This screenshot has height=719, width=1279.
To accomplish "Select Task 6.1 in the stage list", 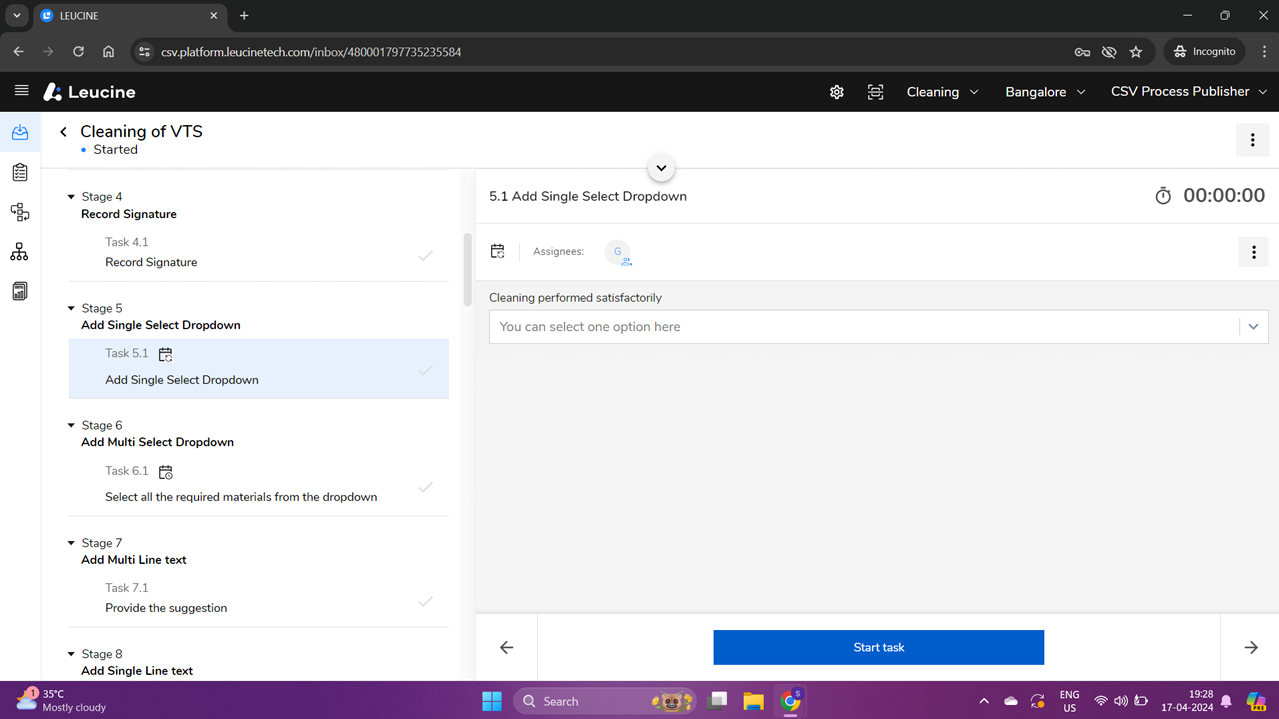I will click(240, 484).
